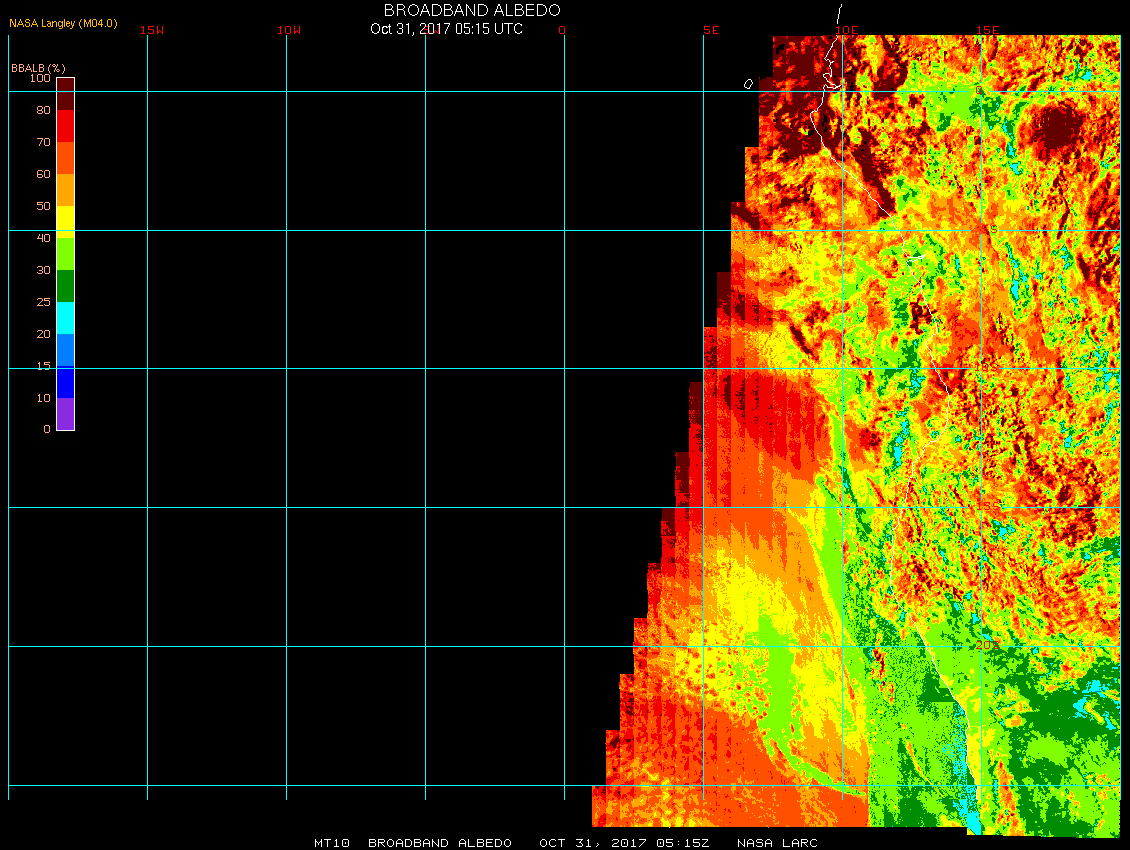Screen dimensions: 1130x850
Task: Select the yellow 40–50% legend band
Action: click(65, 222)
